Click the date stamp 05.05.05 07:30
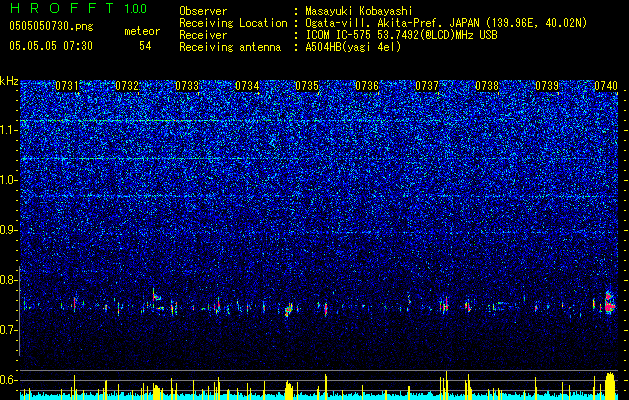 click(51, 46)
